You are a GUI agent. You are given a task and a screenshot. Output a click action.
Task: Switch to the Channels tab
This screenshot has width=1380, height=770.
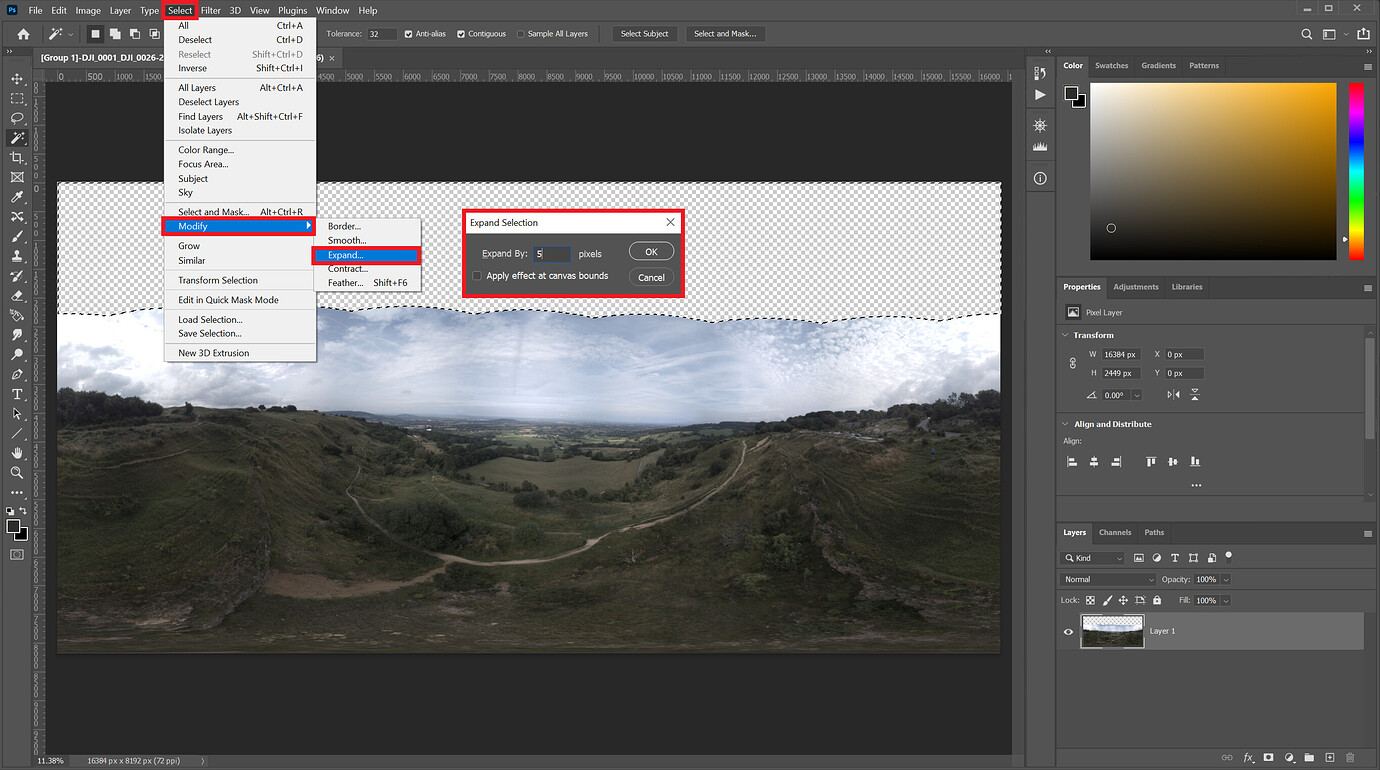pyautogui.click(x=1114, y=532)
